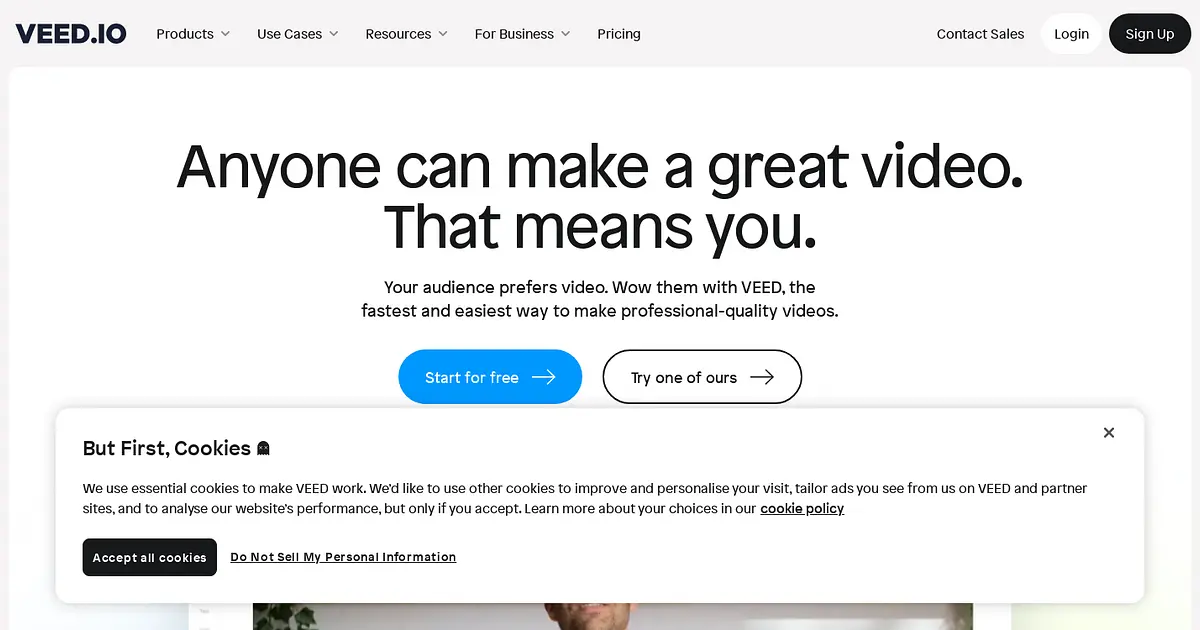
Task: Click the Contact Sales link
Action: point(980,34)
